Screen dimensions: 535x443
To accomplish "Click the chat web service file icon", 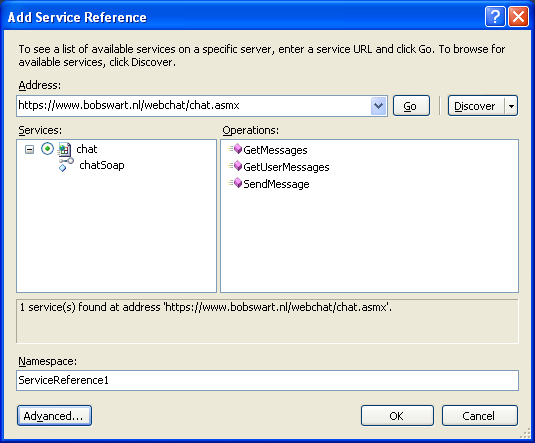I will [x=64, y=149].
